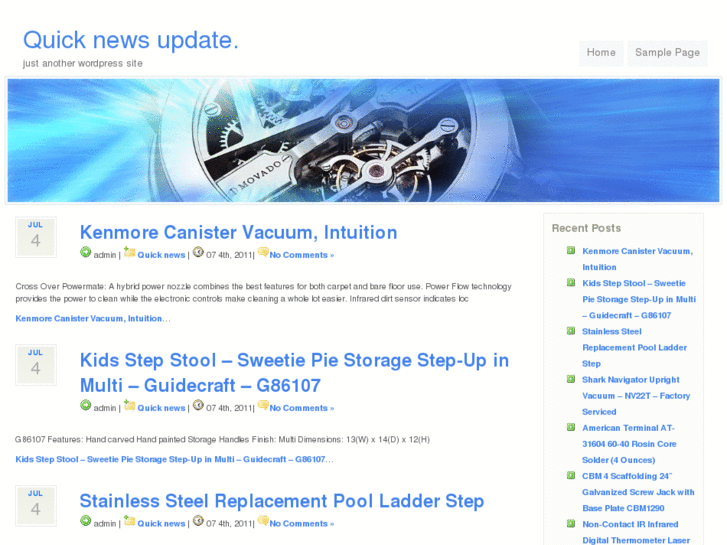
Task: Click the JUL 4 date badge beside Kids Step Stool post
Action: tap(36, 365)
